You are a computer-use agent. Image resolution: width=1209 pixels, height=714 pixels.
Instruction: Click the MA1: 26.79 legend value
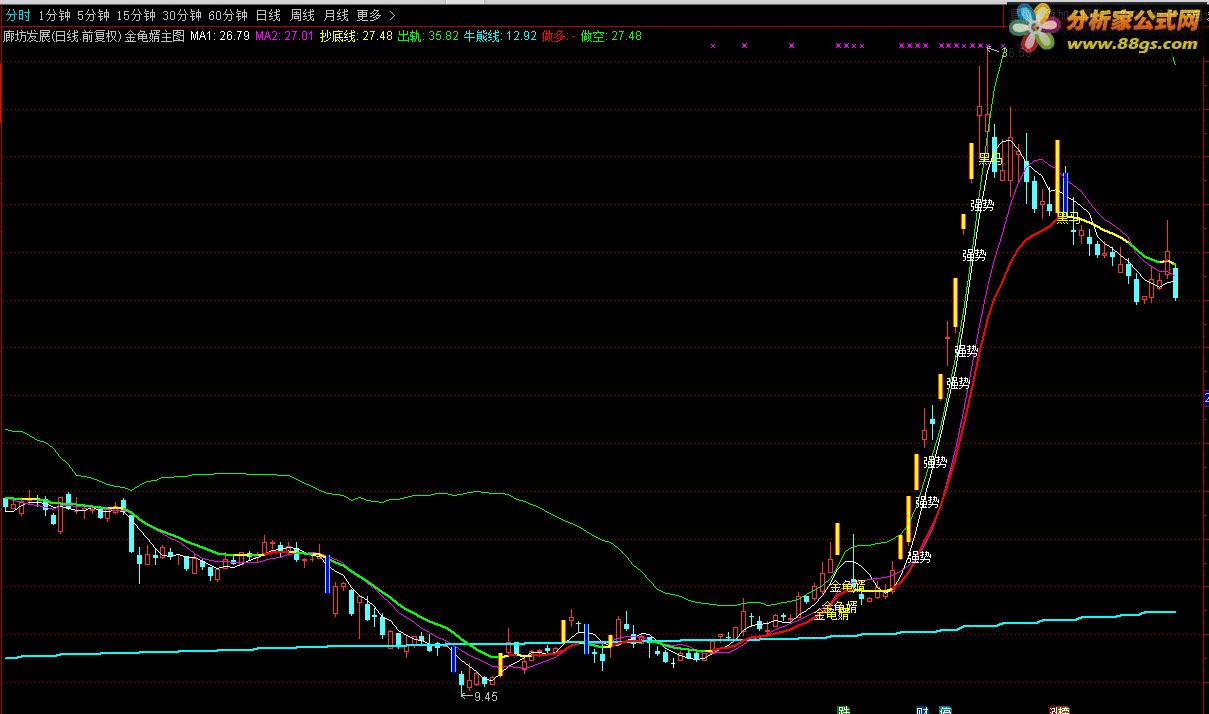[220, 36]
